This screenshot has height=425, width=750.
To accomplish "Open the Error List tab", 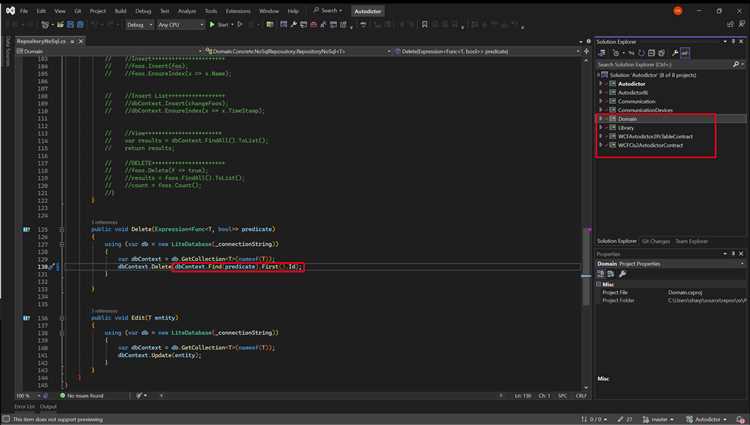I will (24, 407).
